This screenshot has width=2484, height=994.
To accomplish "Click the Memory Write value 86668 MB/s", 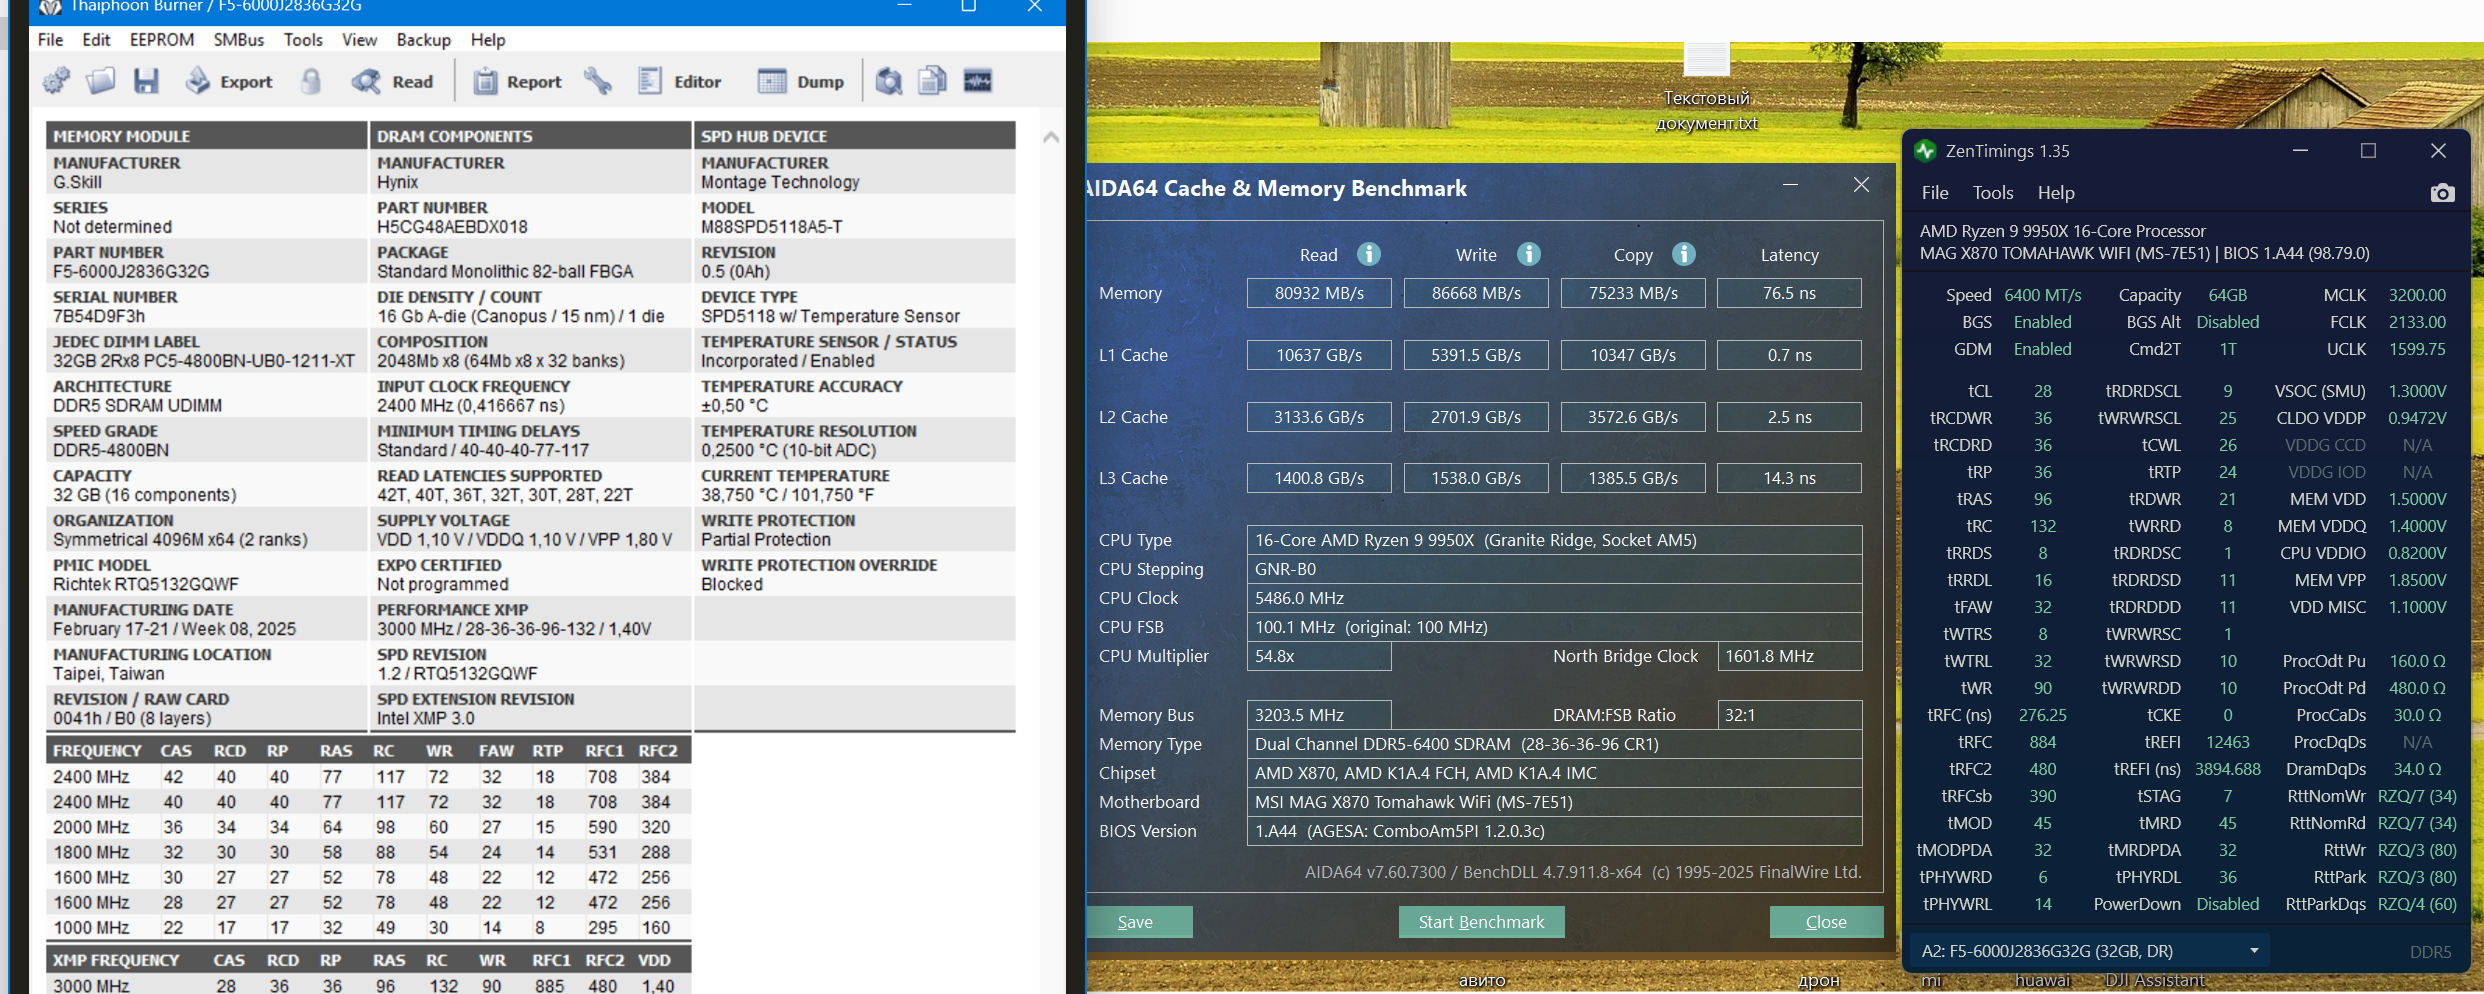I will 1476,293.
